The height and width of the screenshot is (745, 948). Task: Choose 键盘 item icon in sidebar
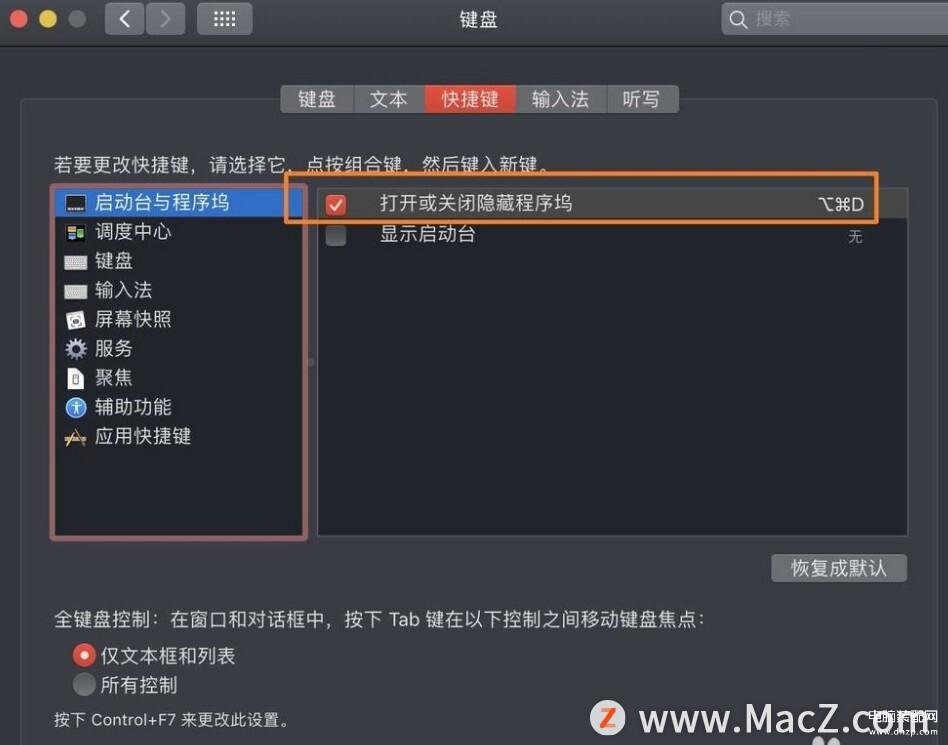pyautogui.click(x=76, y=262)
